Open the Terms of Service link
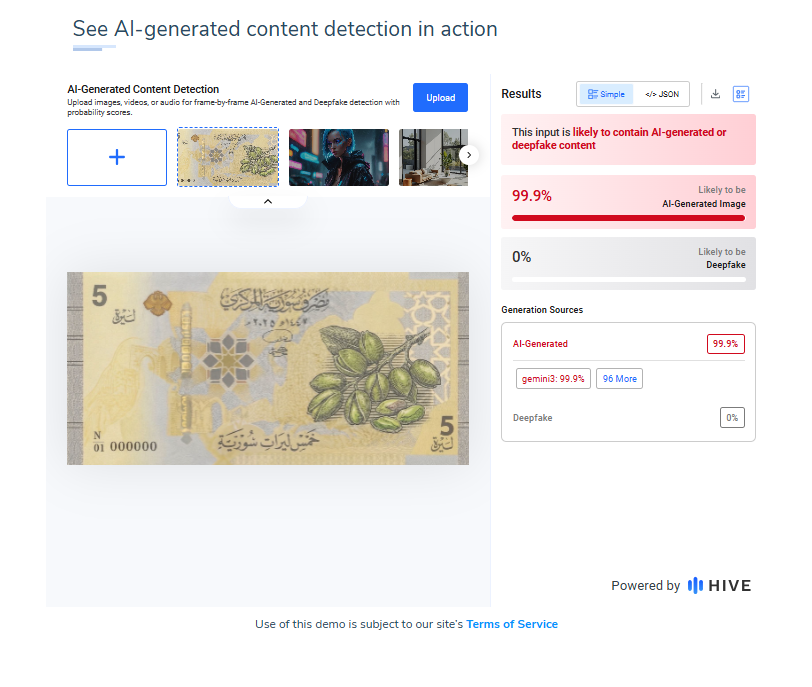This screenshot has height=687, width=812. click(512, 624)
